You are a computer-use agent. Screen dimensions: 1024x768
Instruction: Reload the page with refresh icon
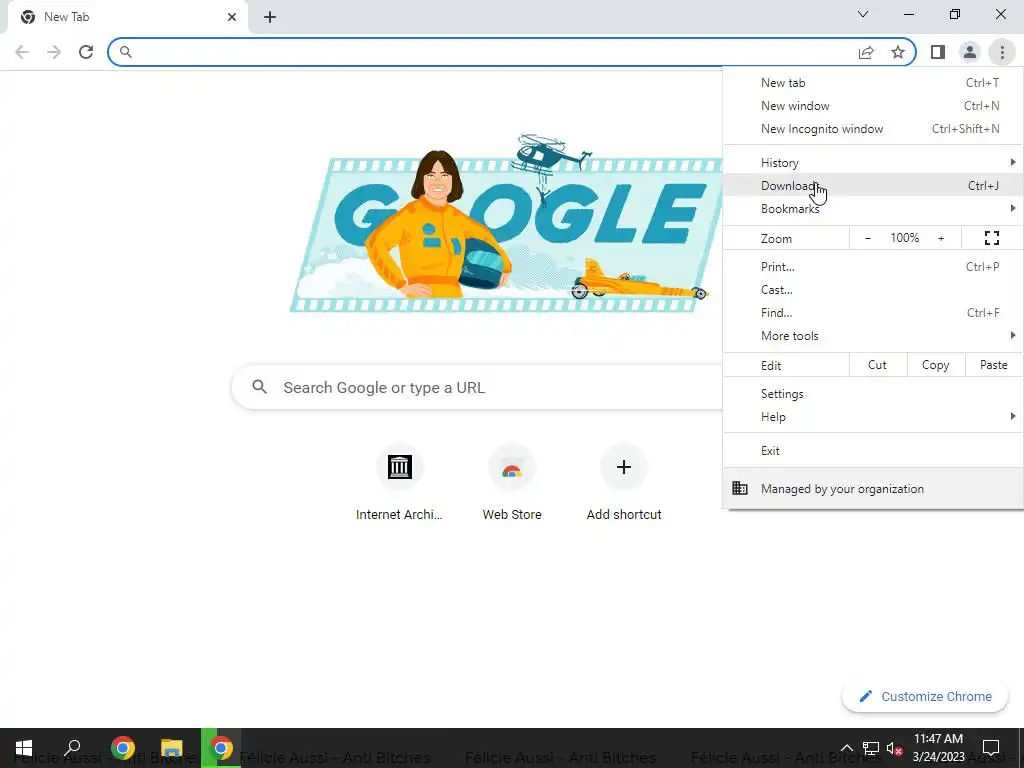tap(86, 52)
